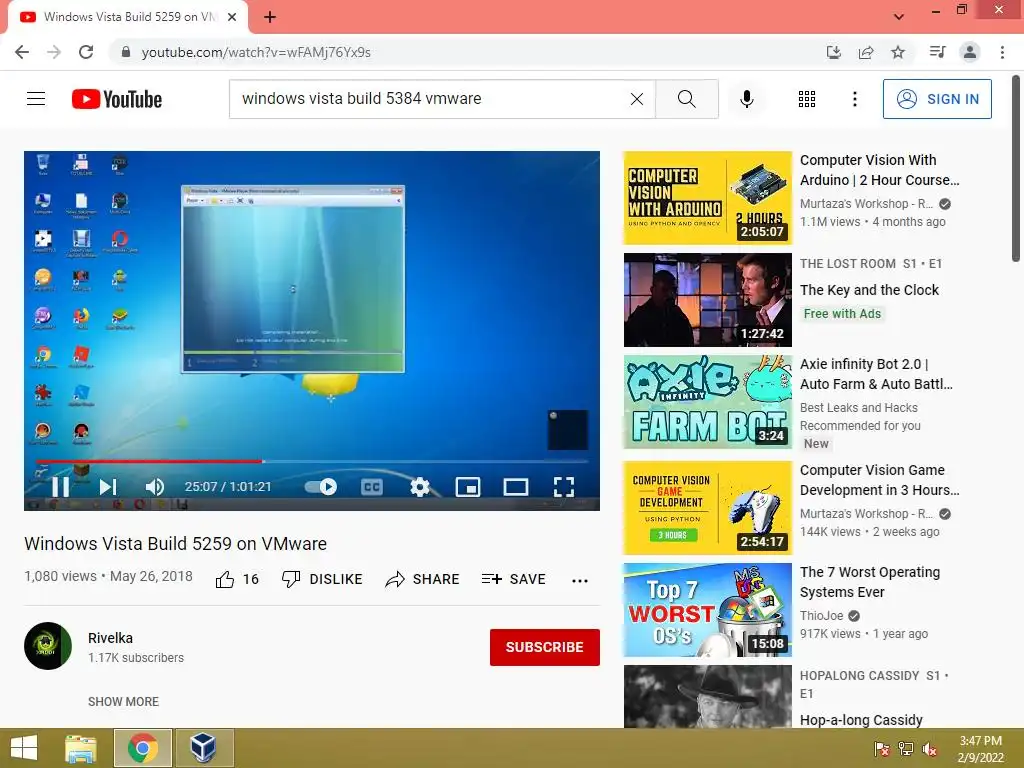Enter full screen mode
This screenshot has height=768, width=1024.
coord(564,487)
